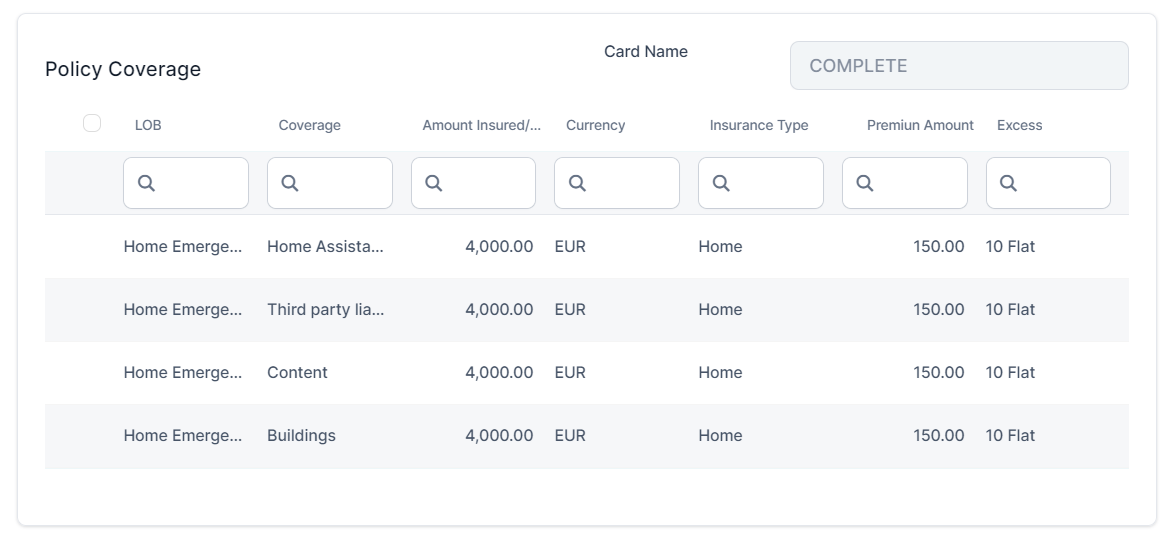The height and width of the screenshot is (537, 1172).
Task: Click the Currency column header
Action: 595,125
